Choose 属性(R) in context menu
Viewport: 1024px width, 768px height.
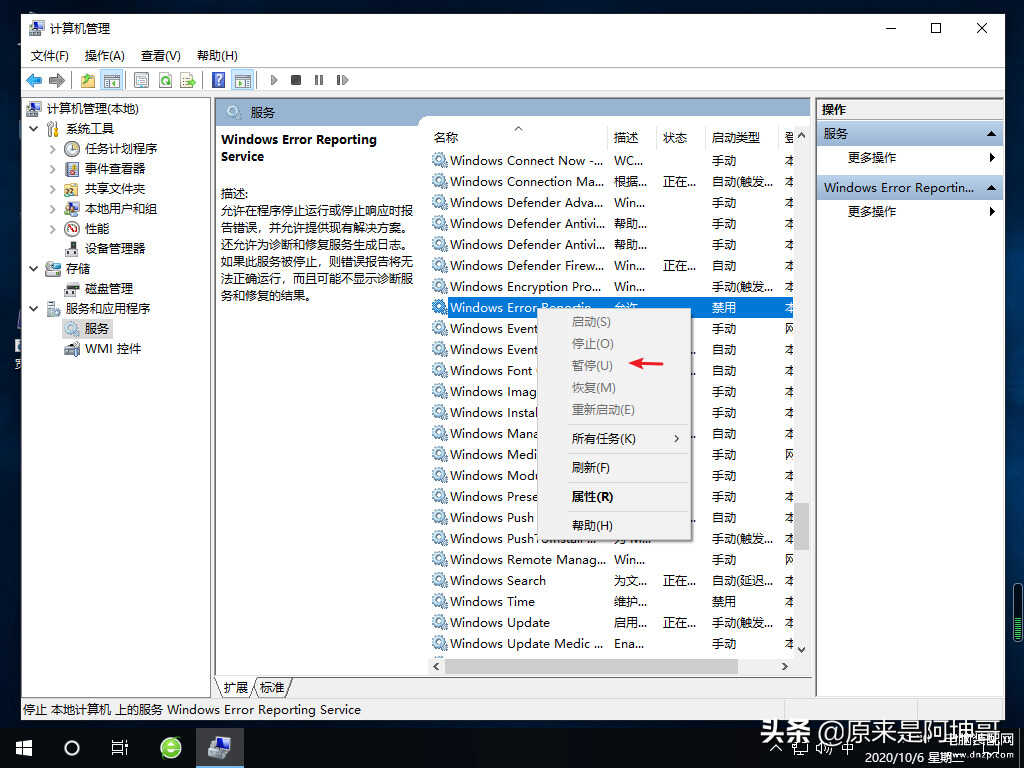point(615,497)
